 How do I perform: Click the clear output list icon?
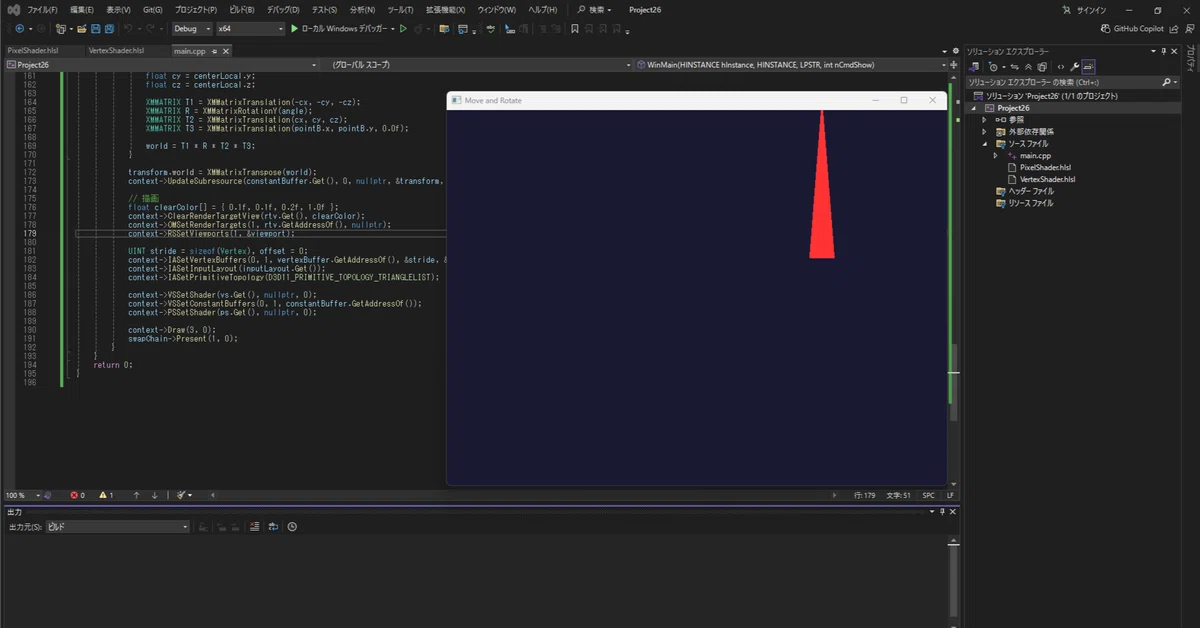click(x=254, y=526)
